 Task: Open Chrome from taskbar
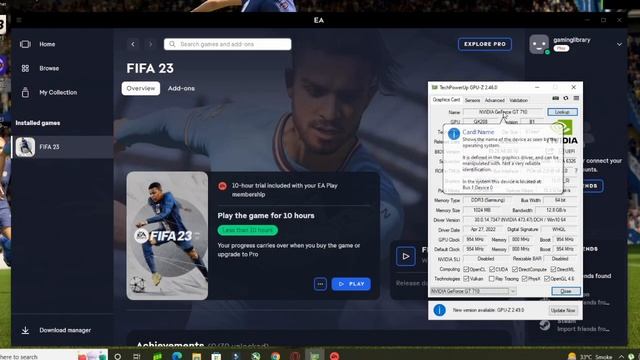[276, 356]
